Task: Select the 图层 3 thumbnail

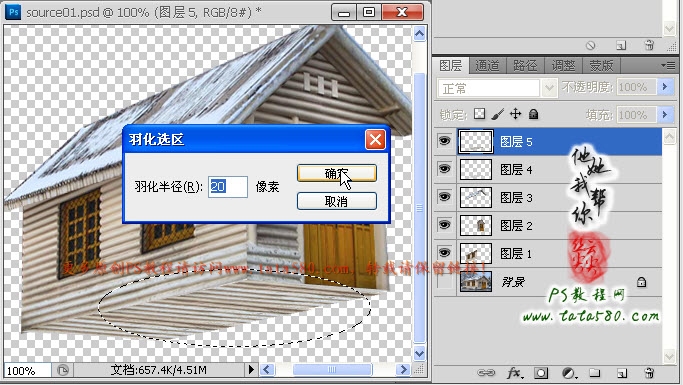Action: [476, 197]
